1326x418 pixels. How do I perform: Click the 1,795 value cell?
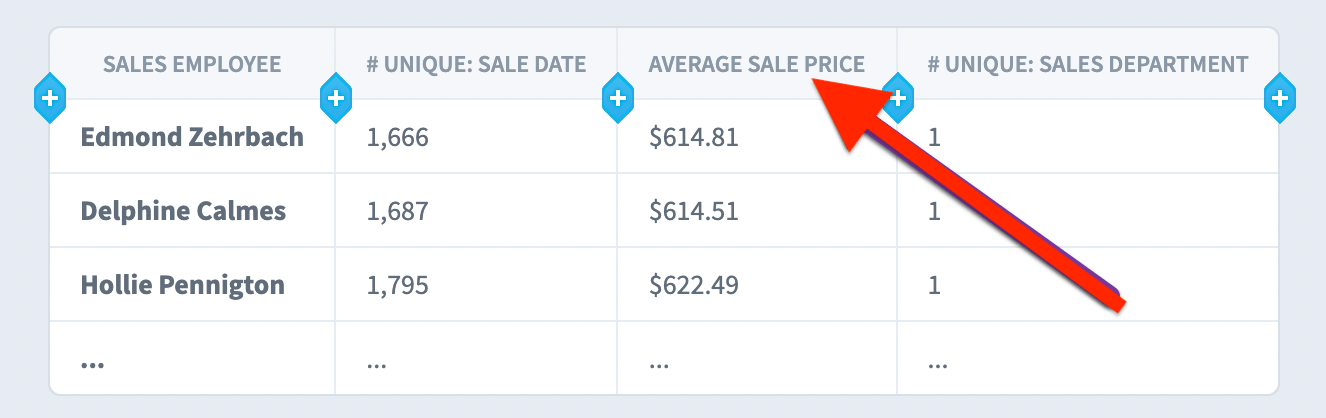[398, 285]
